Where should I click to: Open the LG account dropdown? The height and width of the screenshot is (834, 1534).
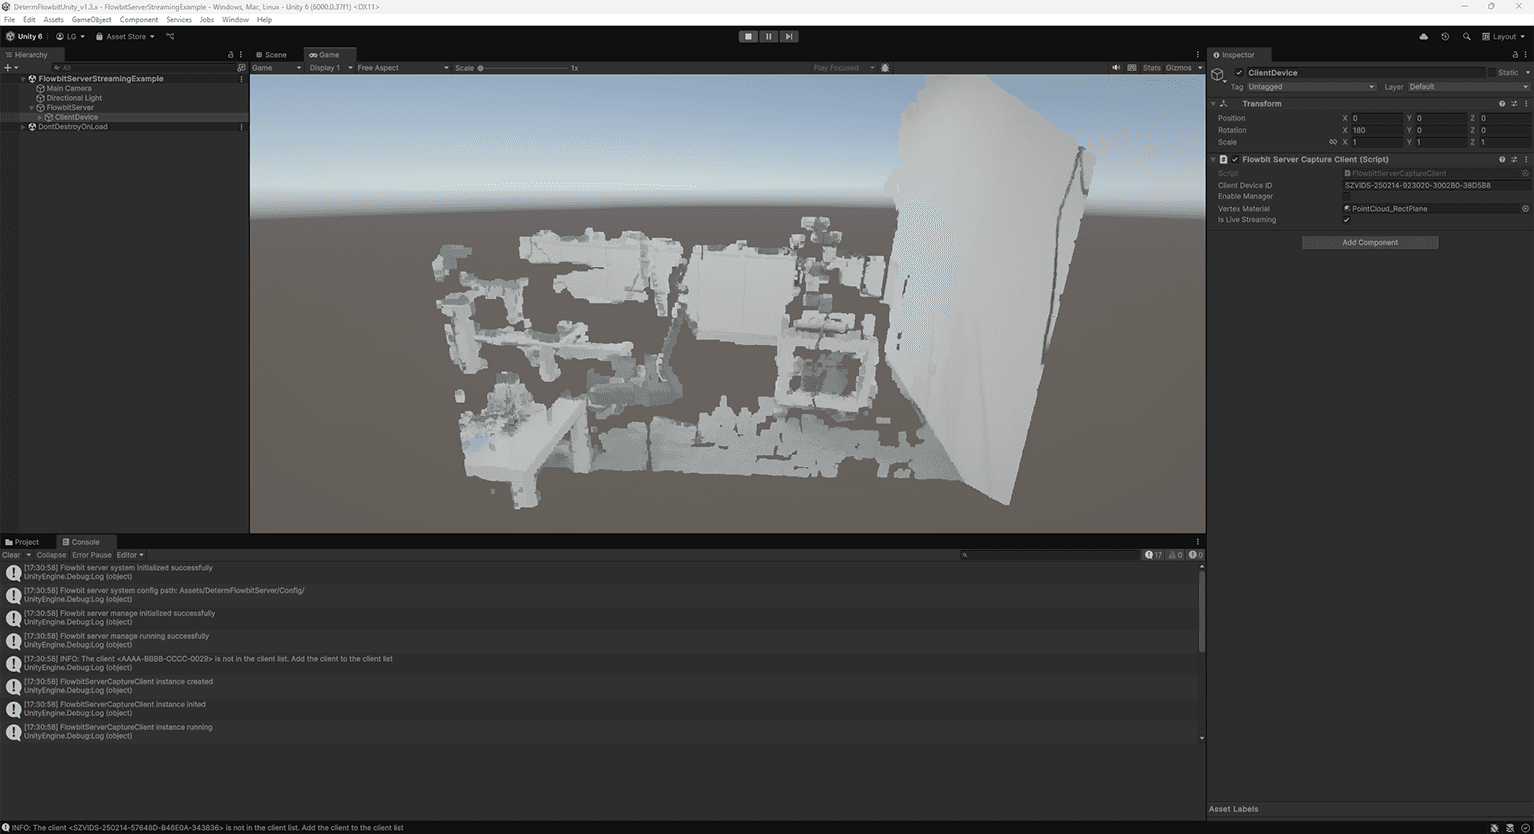coord(70,36)
